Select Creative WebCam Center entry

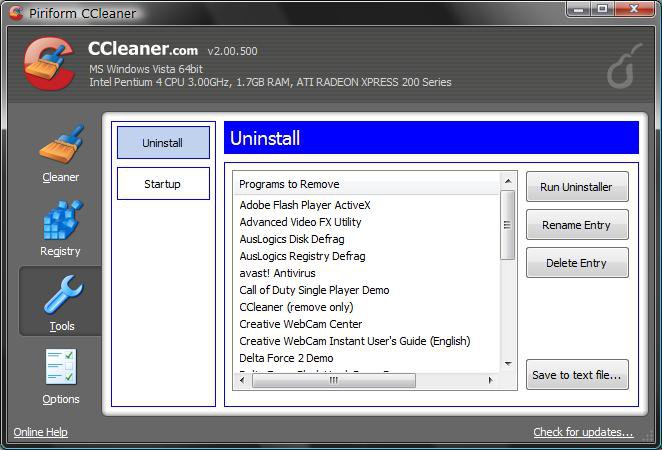pyautogui.click(x=301, y=324)
